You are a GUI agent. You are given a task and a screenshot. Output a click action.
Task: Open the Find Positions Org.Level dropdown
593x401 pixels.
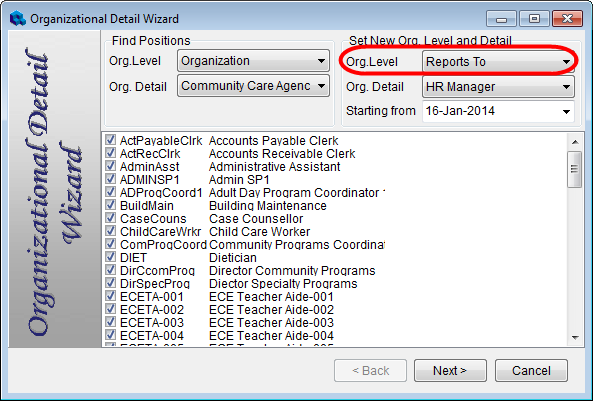pyautogui.click(x=253, y=61)
